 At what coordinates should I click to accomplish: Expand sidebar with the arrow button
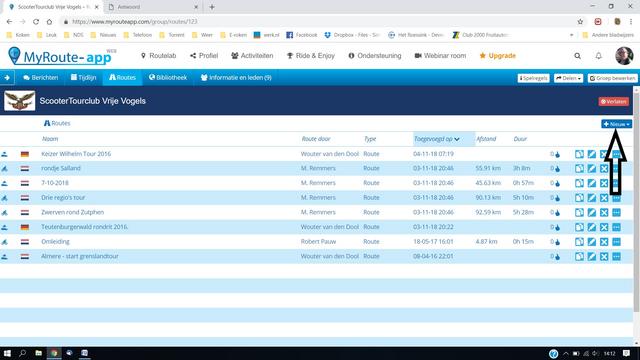[x=7, y=78]
